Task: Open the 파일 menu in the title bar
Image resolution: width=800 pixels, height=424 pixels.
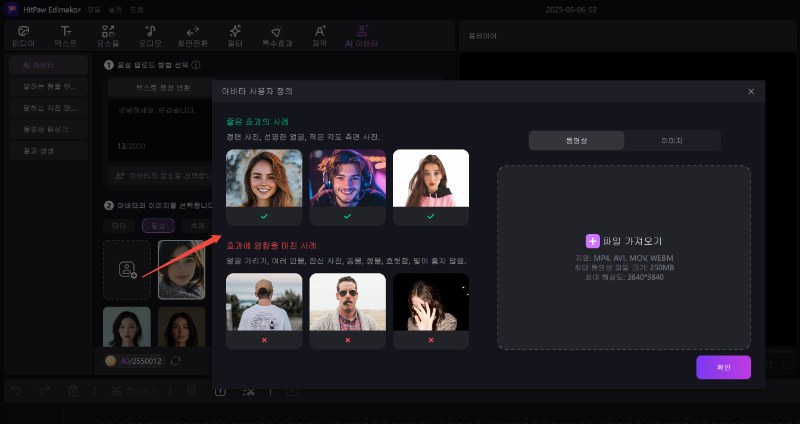Action: click(93, 10)
